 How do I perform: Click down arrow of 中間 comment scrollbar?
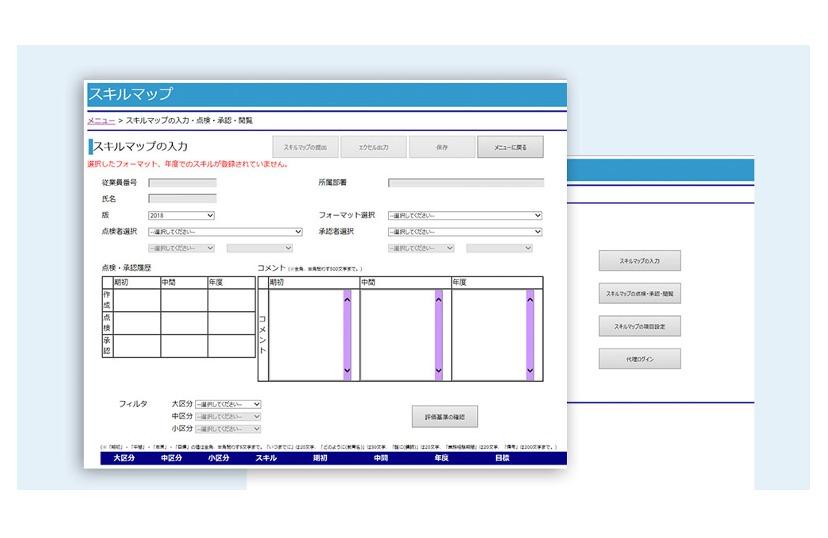pyautogui.click(x=438, y=372)
